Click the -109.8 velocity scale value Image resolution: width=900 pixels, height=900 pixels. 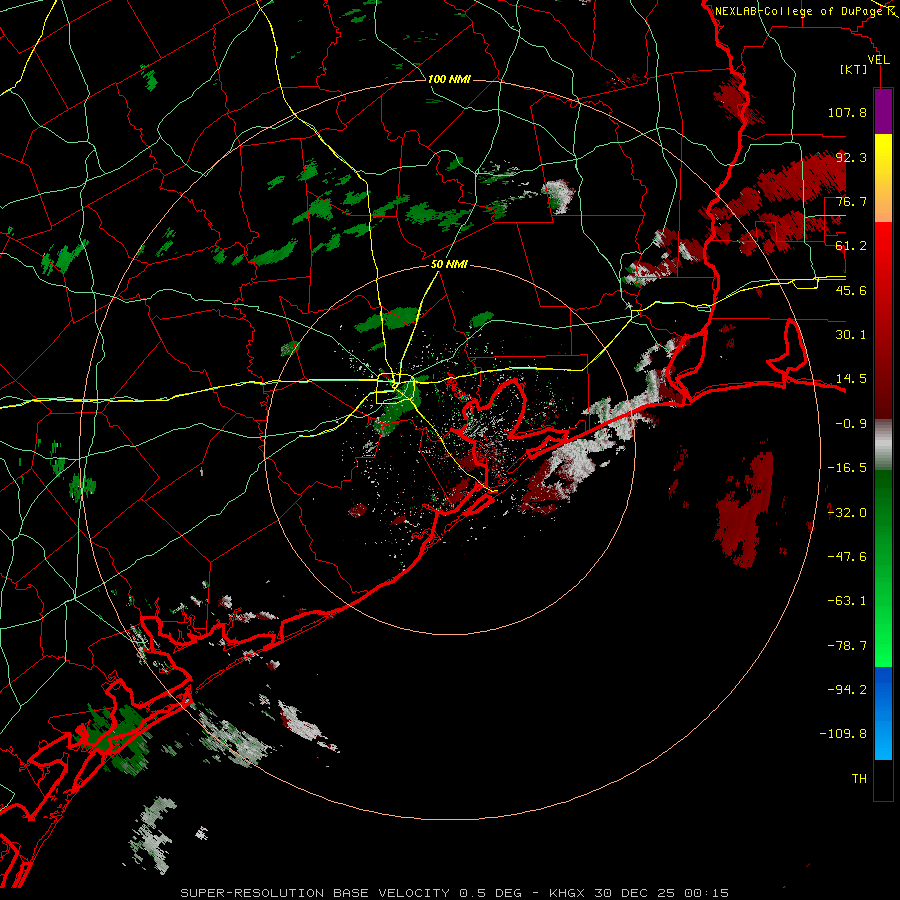tap(843, 734)
